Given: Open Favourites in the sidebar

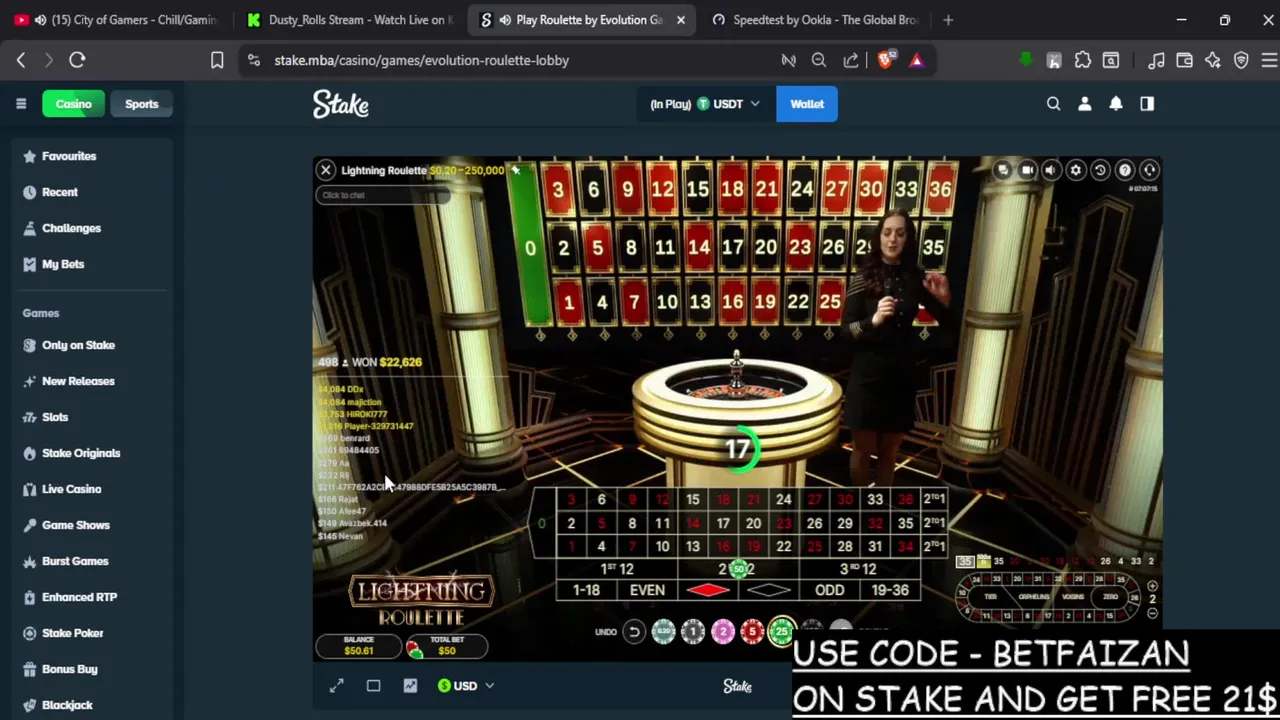Looking at the screenshot, I should point(90,156).
